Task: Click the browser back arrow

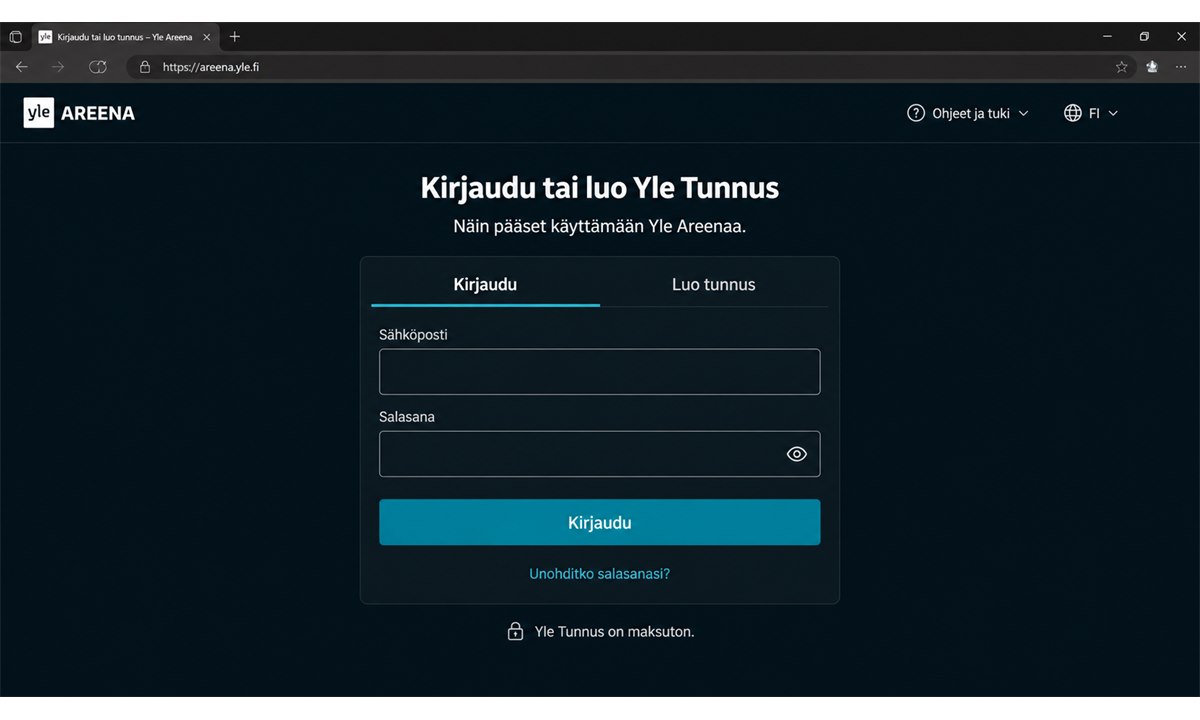Action: (22, 67)
